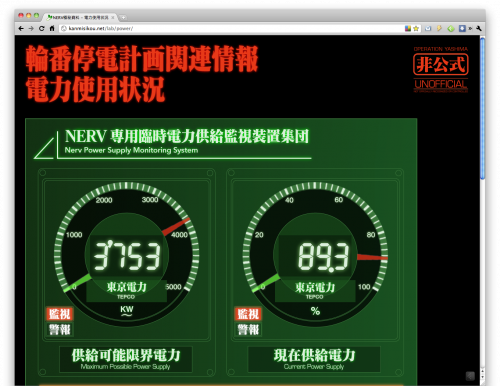This screenshot has width=500, height=386.
Task: Click the UNOFFICIAL text under the stamp
Action: click(x=441, y=84)
